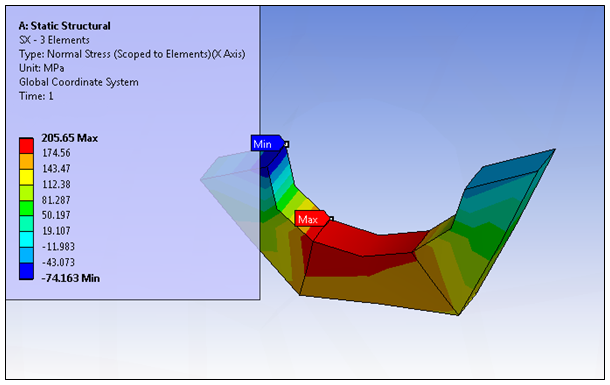Click the -74.163 Min legend value
Screen dimensions: 610x385
(x=70, y=278)
